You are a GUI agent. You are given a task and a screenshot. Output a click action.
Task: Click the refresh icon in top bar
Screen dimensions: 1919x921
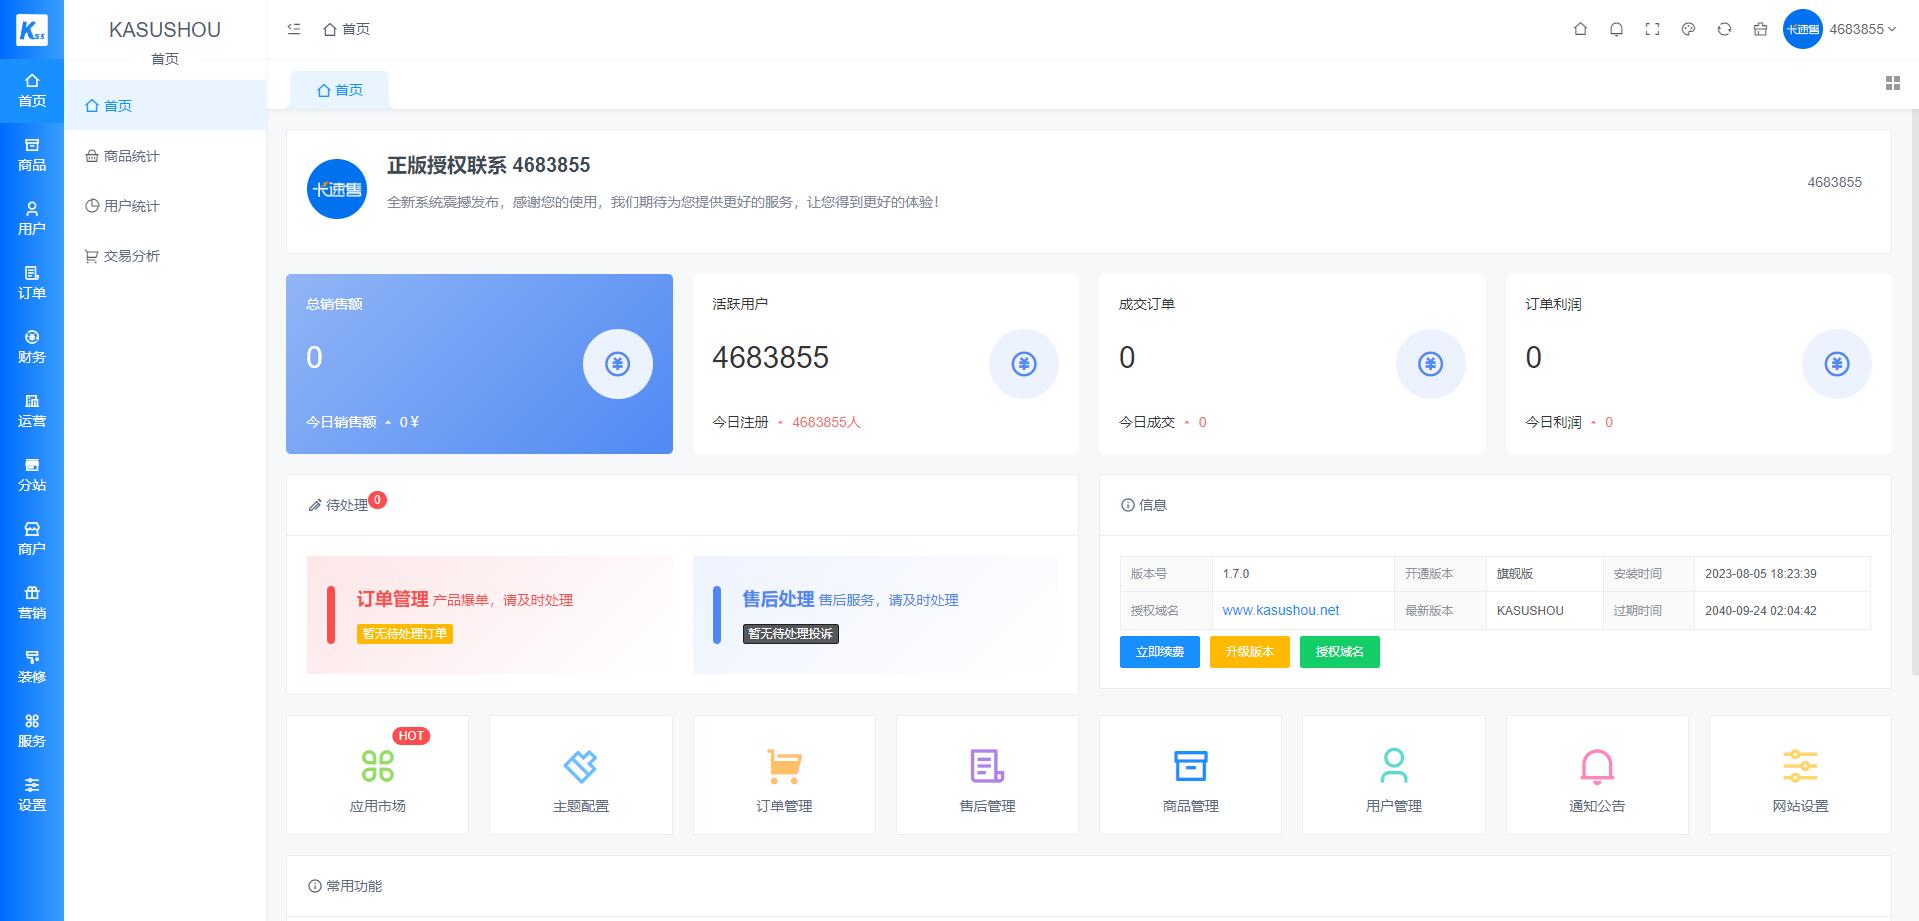tap(1724, 29)
